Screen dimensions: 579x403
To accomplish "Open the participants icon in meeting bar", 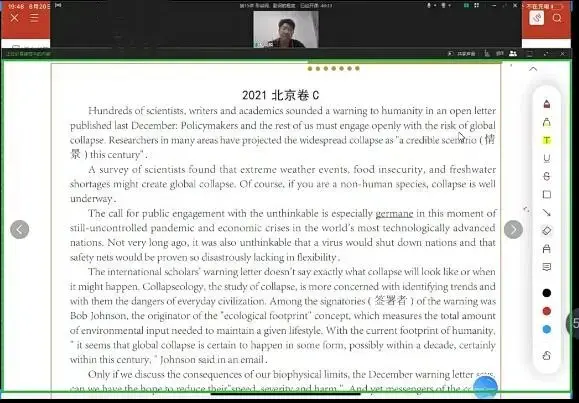I will tap(513, 54).
